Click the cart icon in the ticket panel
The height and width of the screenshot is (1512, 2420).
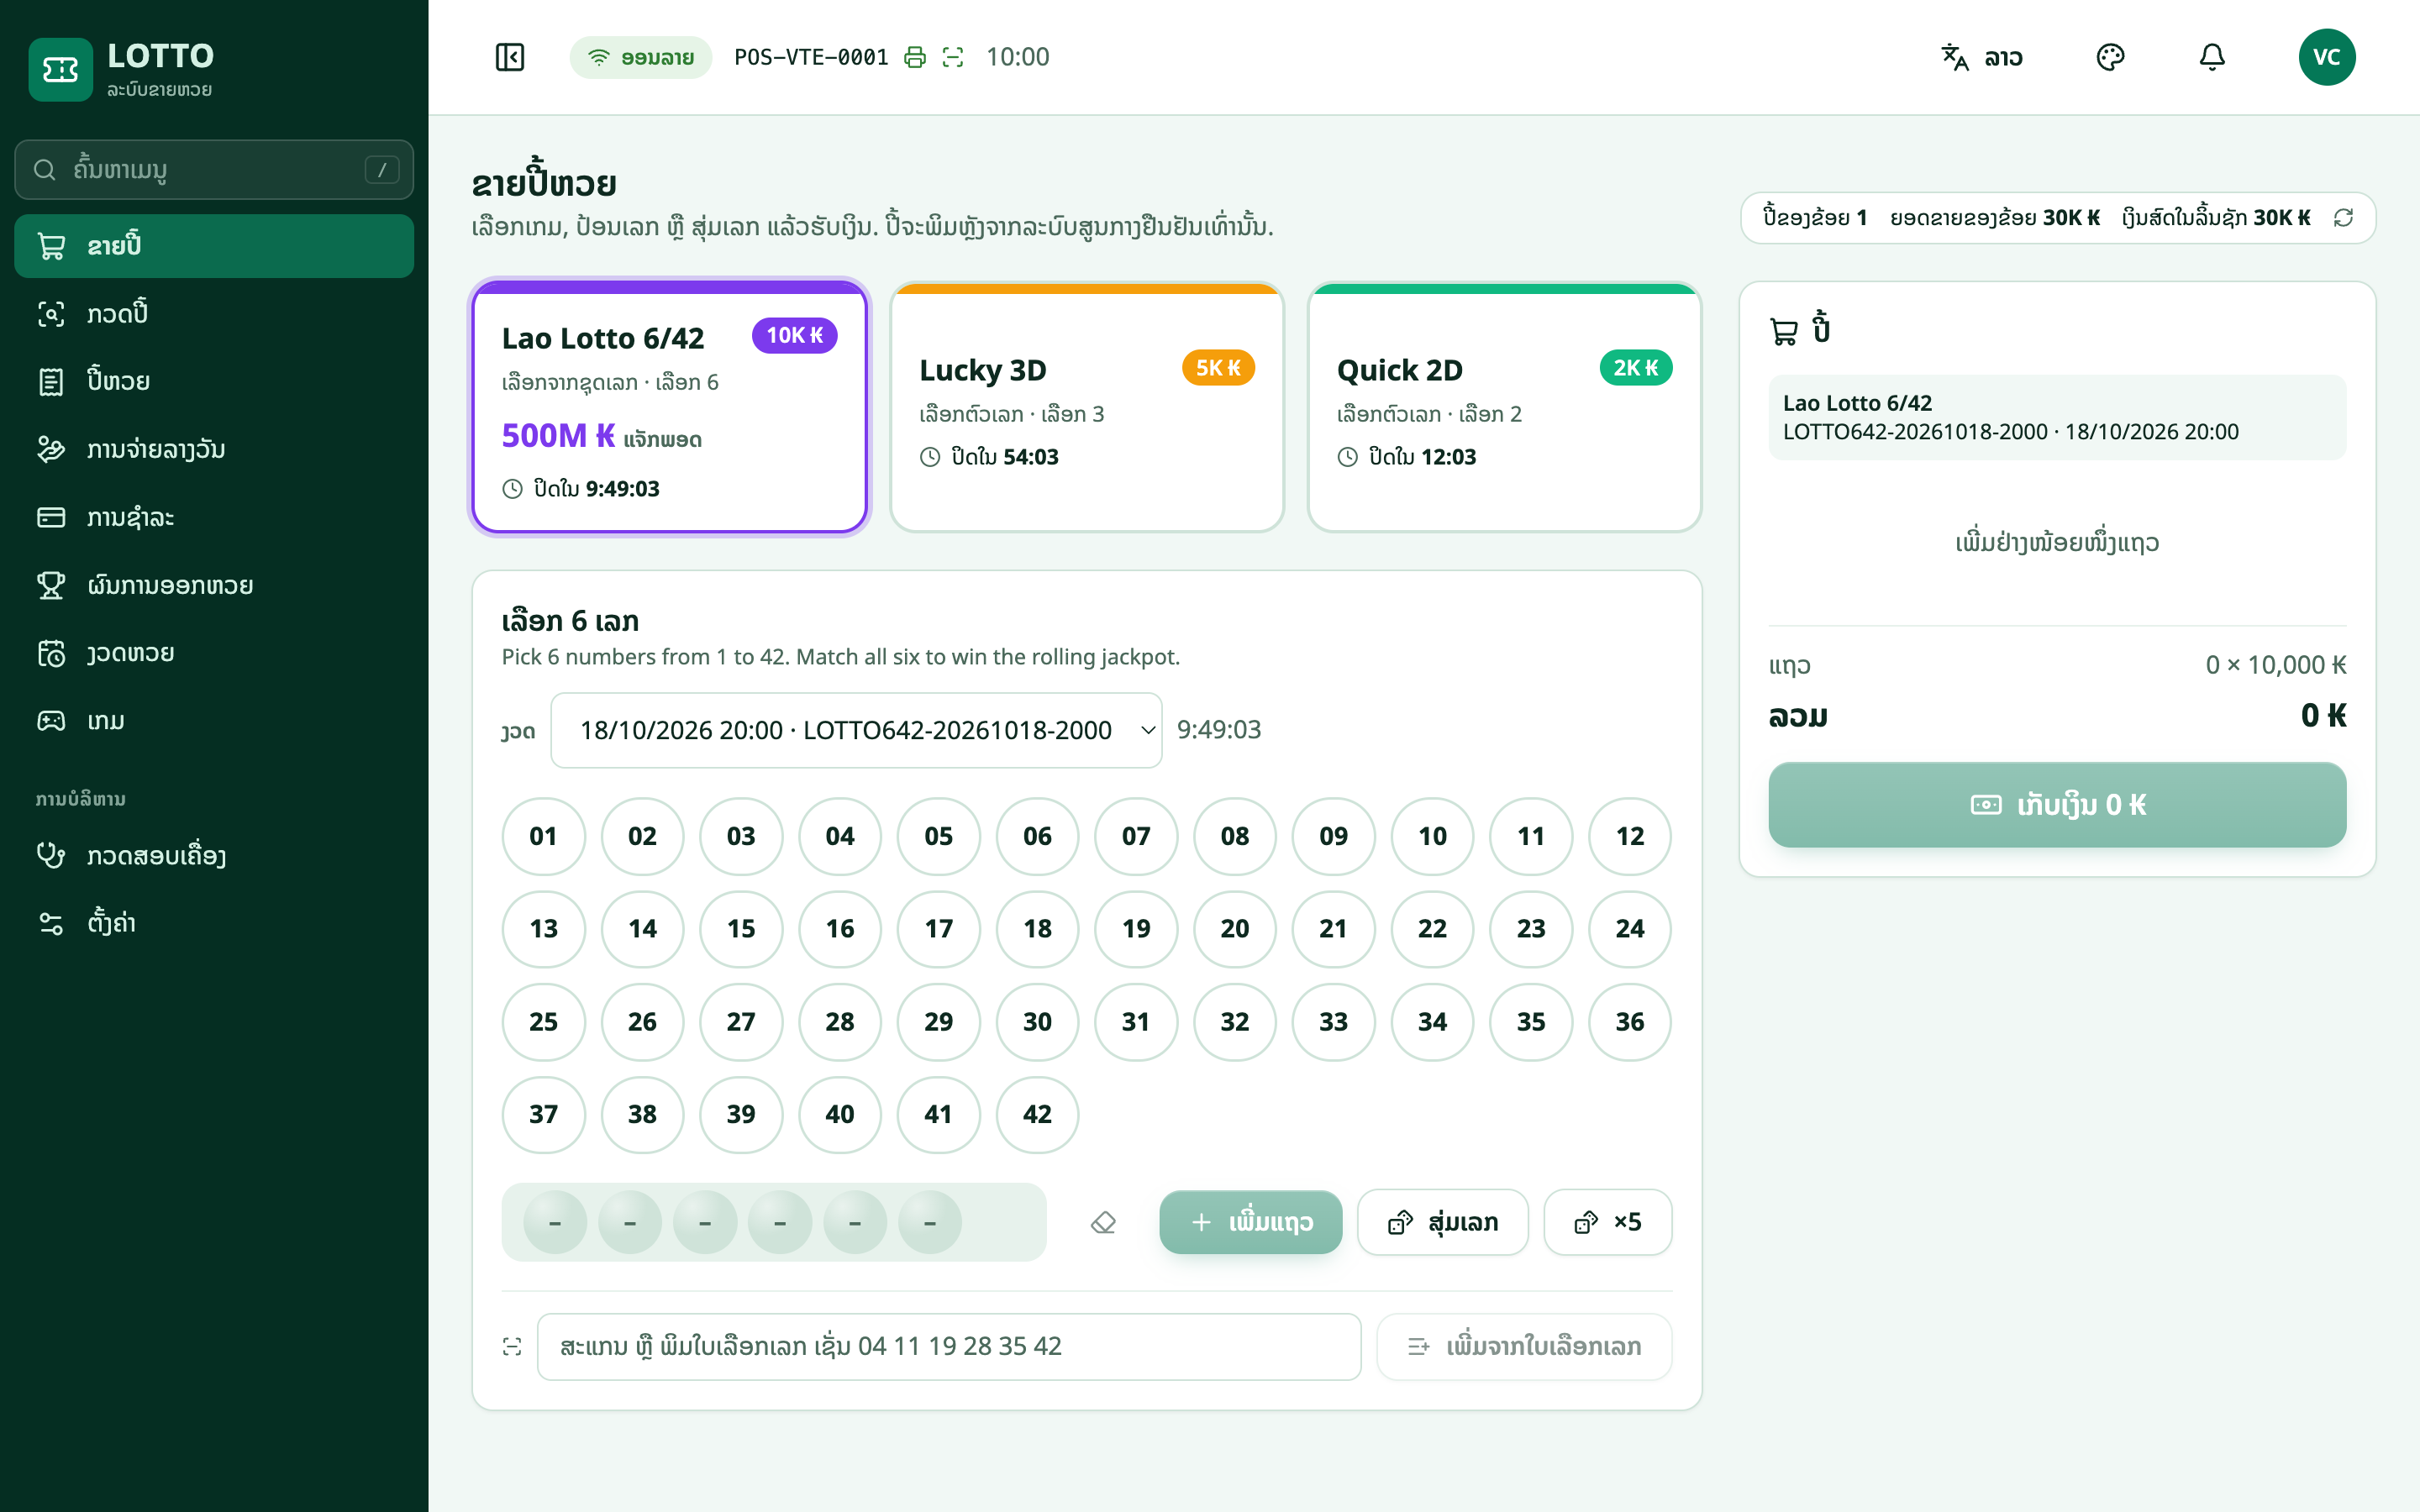(x=1784, y=331)
